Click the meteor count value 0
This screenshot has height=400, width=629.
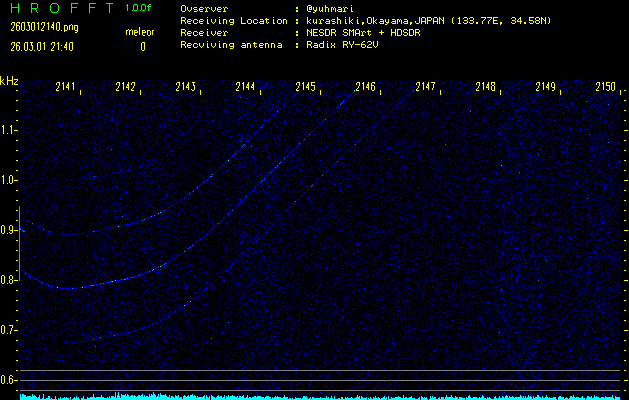[x=142, y=46]
